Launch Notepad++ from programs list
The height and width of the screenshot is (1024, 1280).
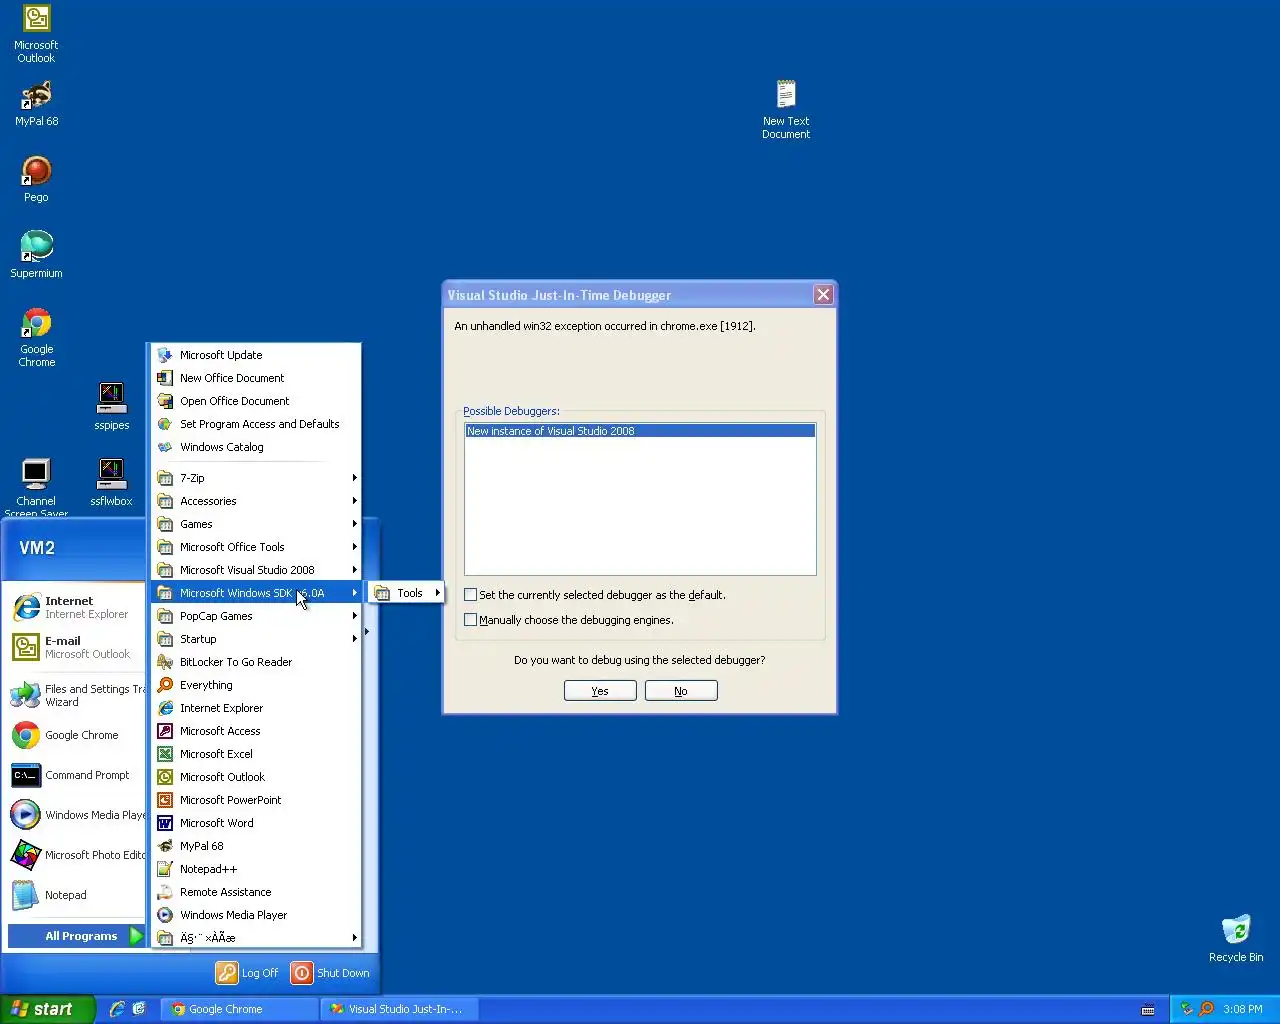[255, 869]
